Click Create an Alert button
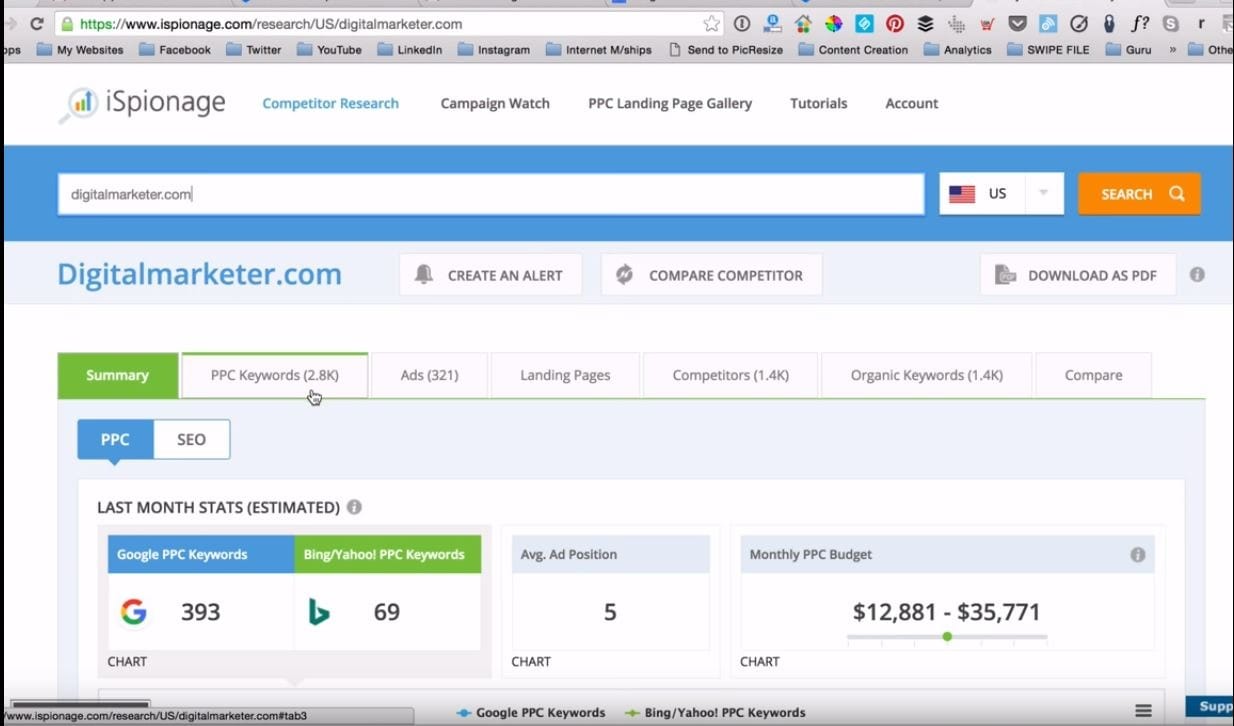Screen dimensions: 1234x726 click(x=490, y=275)
